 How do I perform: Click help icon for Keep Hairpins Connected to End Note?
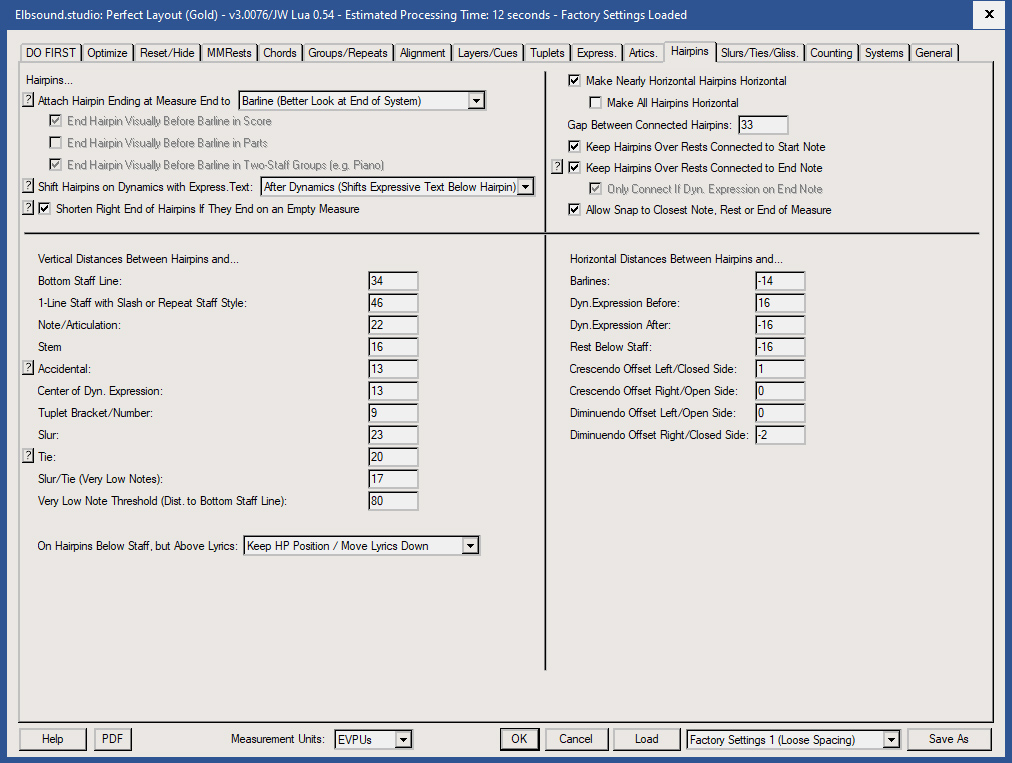coord(558,168)
